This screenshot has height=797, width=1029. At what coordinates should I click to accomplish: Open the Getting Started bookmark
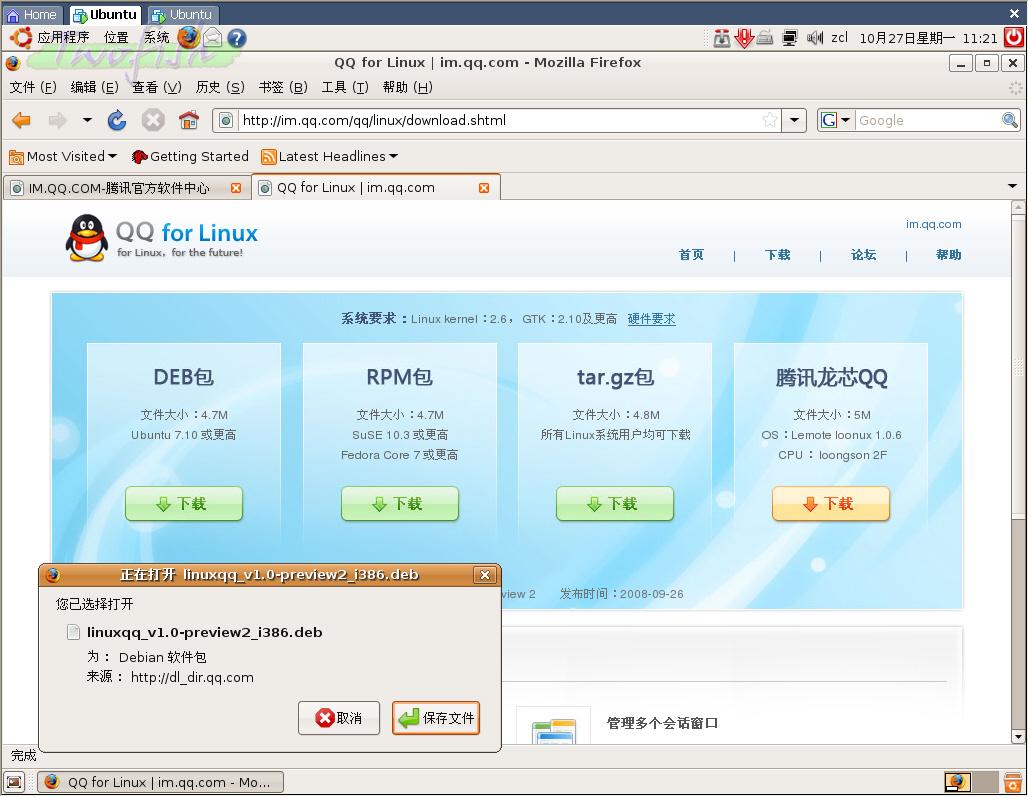(190, 157)
